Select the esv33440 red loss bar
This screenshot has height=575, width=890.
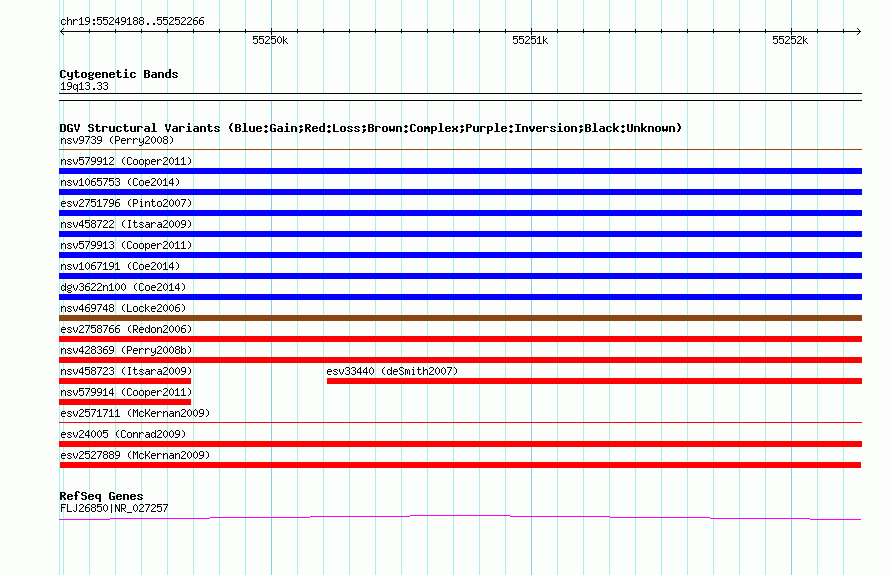(x=594, y=381)
